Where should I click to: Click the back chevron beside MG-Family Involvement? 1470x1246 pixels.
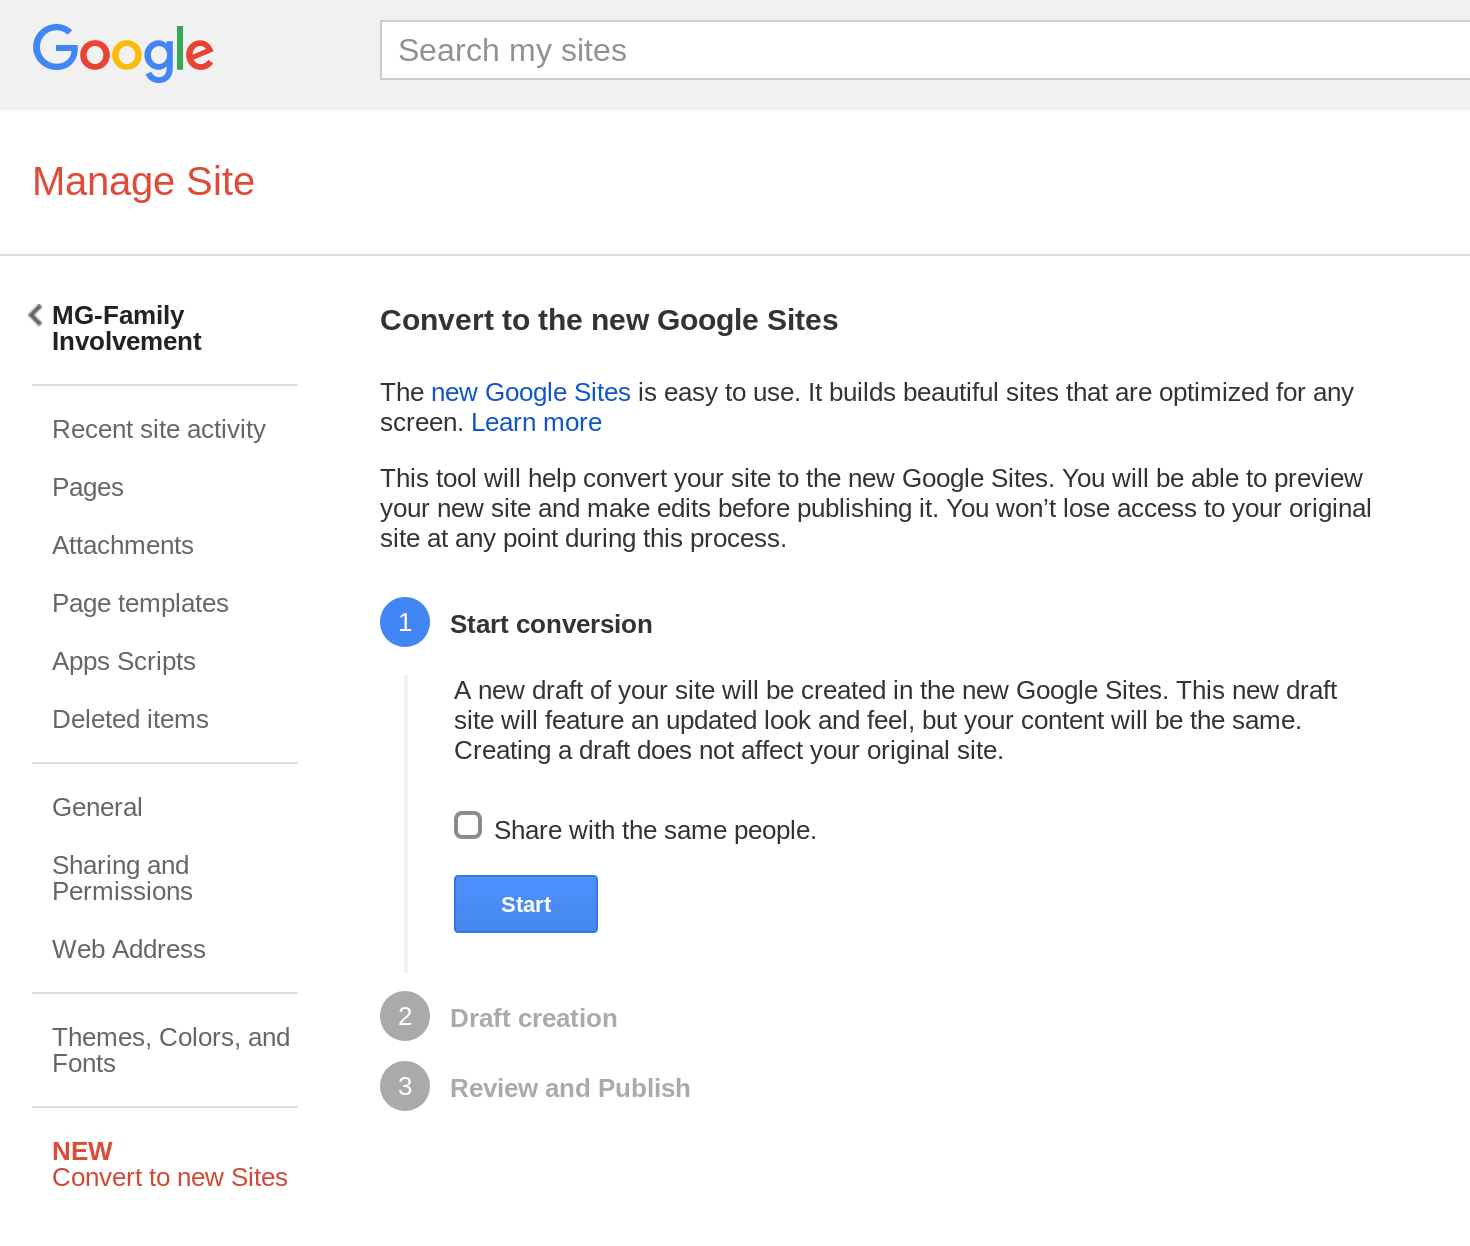click(35, 315)
